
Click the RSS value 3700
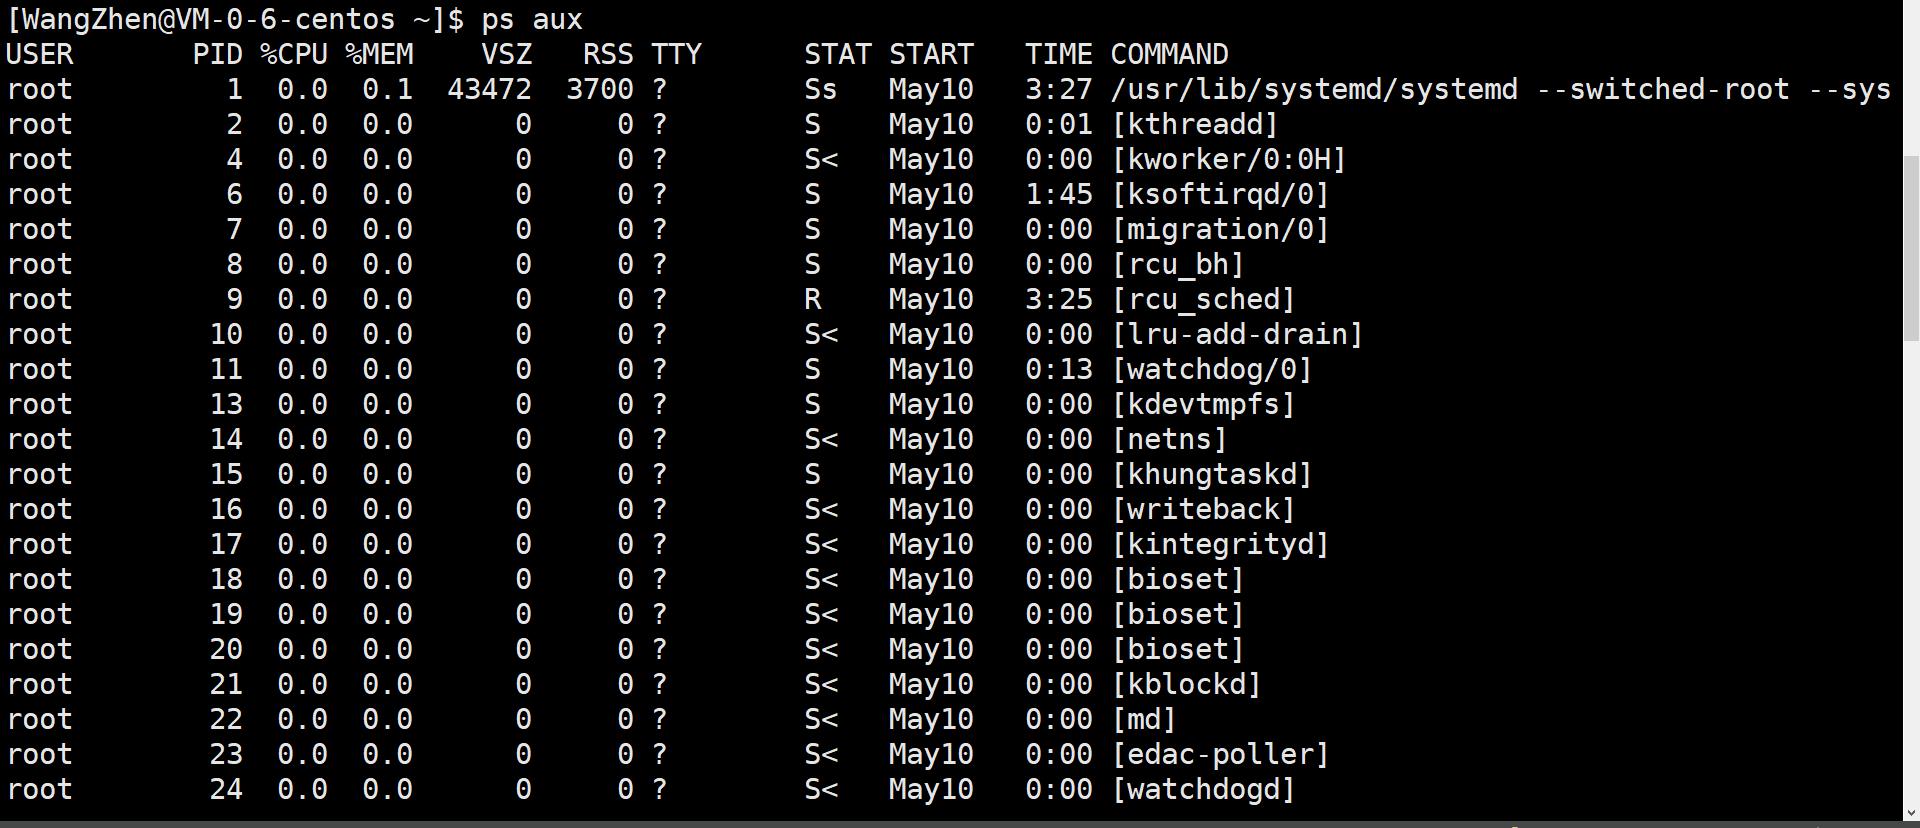pyautogui.click(x=600, y=89)
